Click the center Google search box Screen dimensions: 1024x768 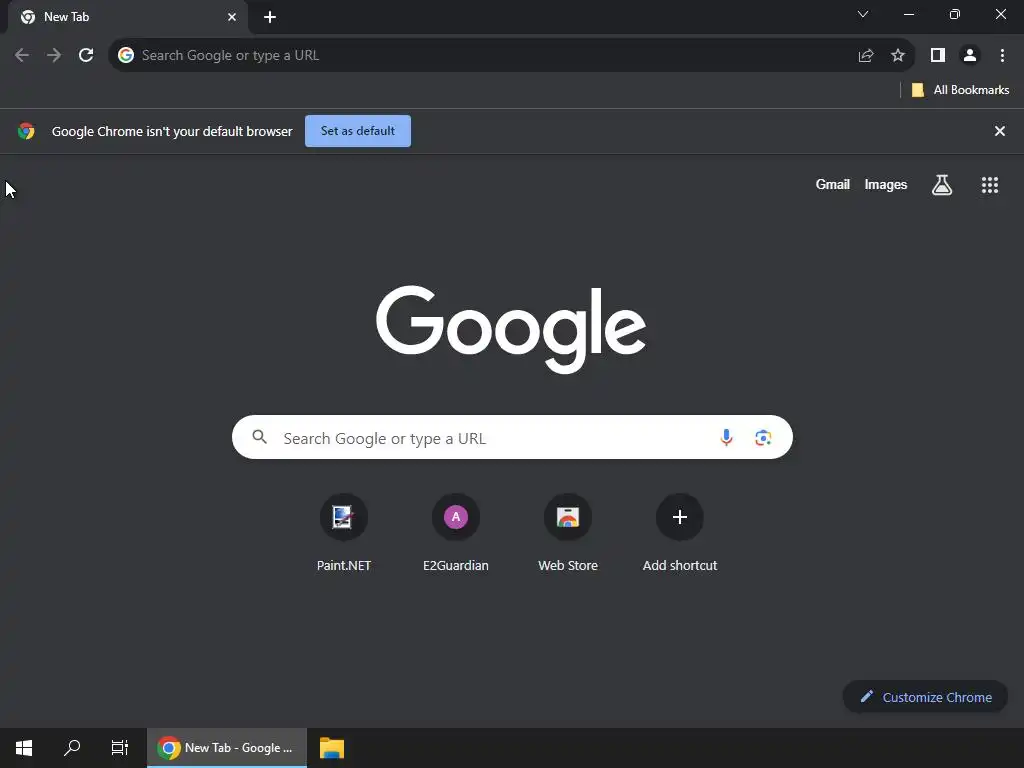[x=512, y=437]
